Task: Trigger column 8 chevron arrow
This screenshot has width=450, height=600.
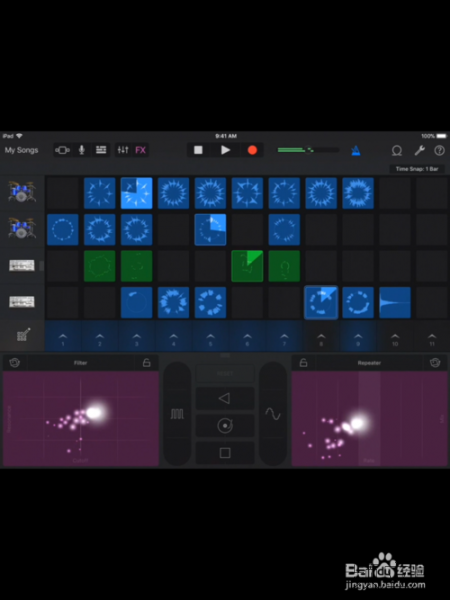Action: click(x=321, y=337)
